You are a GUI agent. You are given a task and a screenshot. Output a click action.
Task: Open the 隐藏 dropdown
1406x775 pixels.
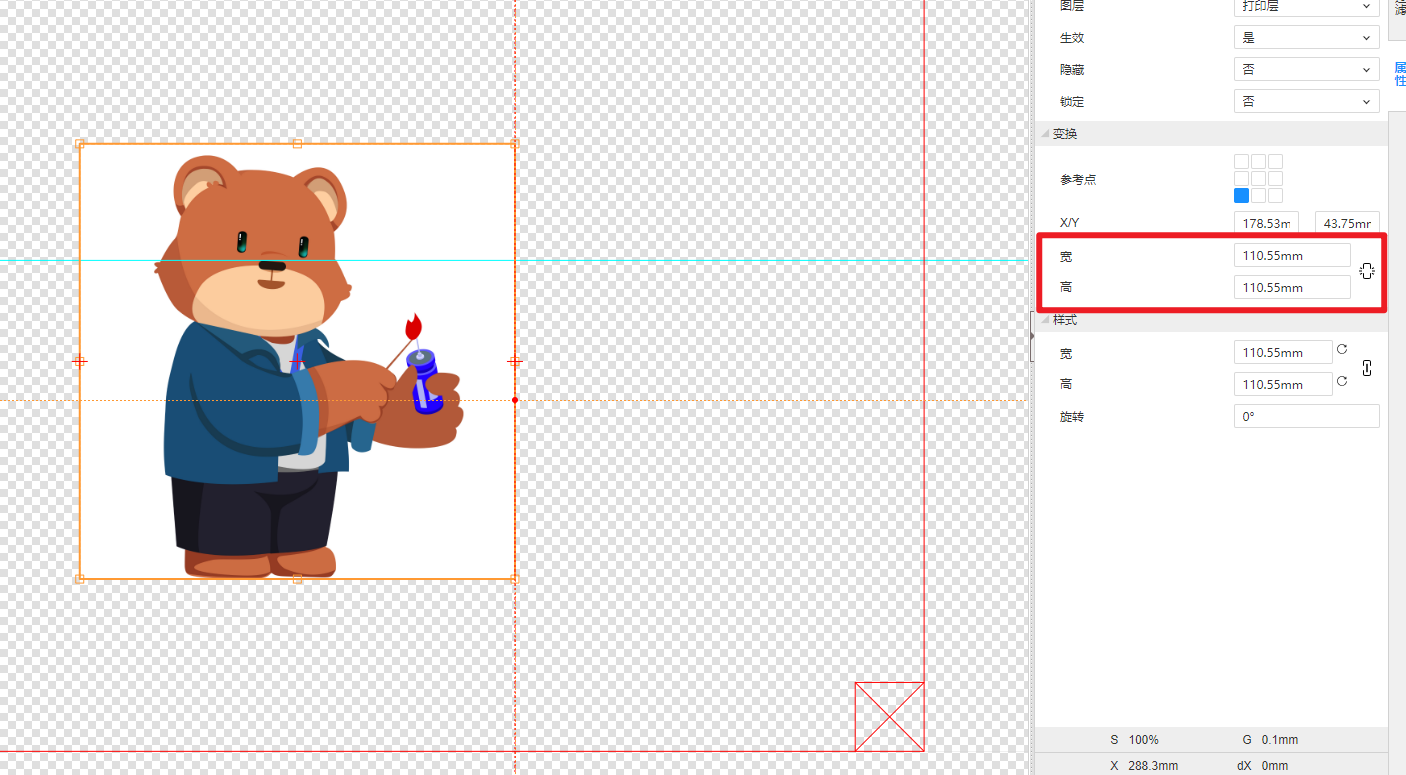coord(1306,69)
